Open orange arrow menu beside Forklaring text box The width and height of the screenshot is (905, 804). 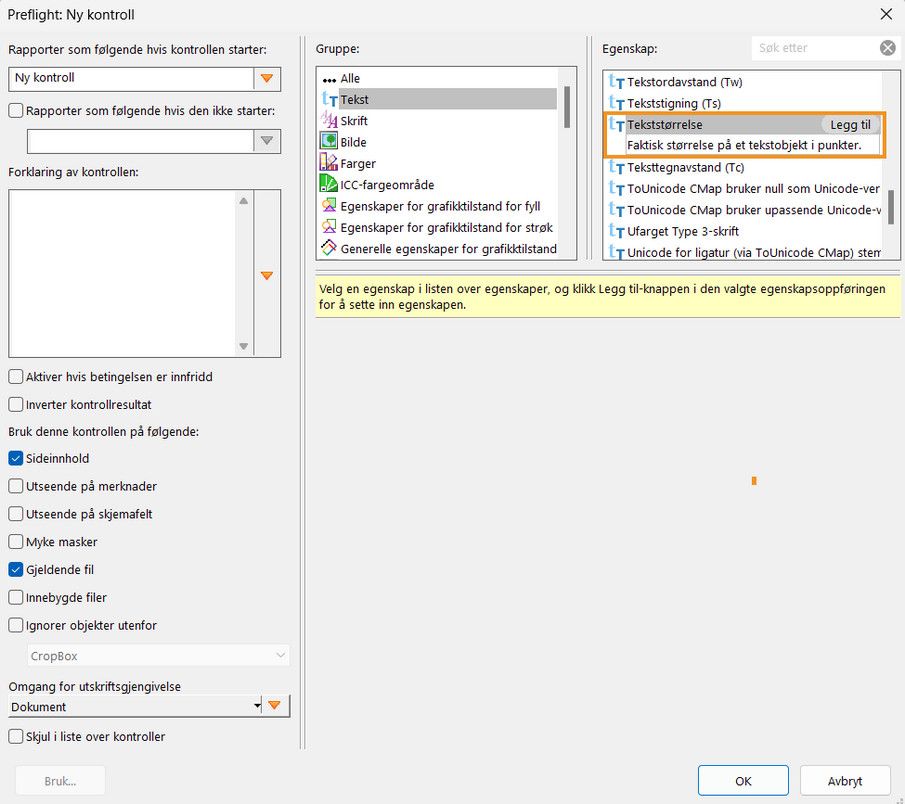coord(267,275)
